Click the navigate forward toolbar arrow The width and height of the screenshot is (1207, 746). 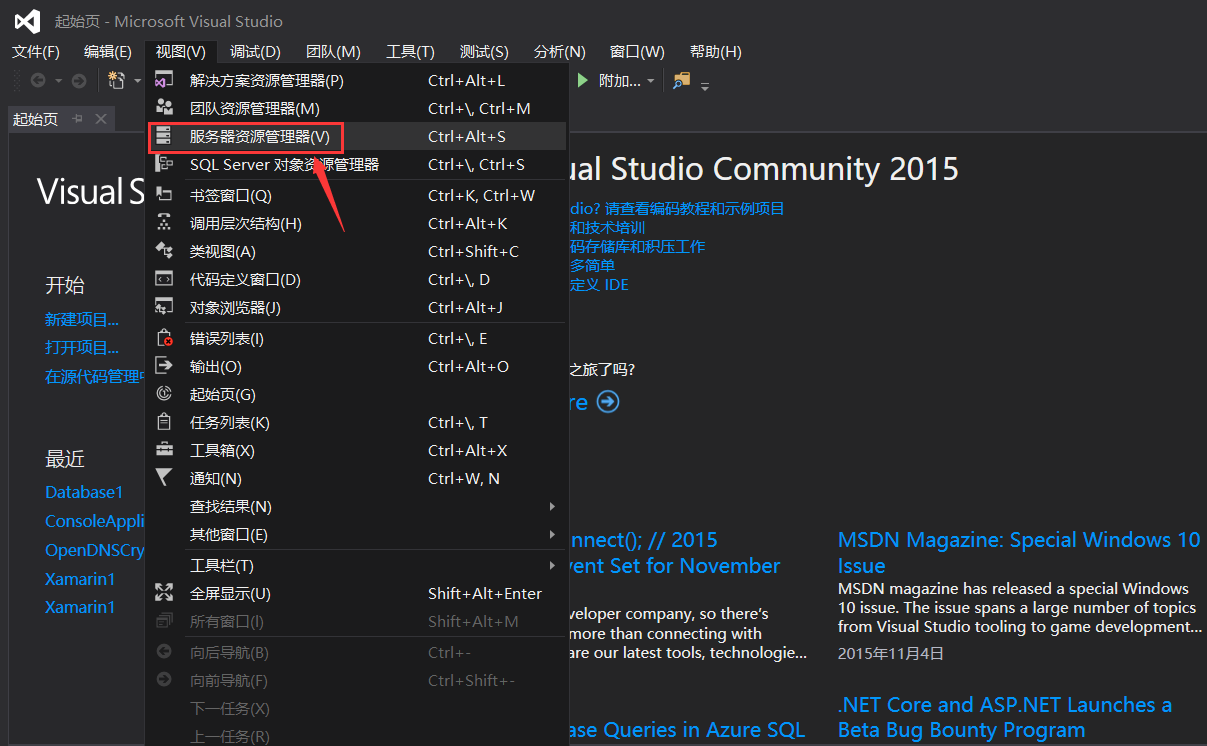coord(79,80)
